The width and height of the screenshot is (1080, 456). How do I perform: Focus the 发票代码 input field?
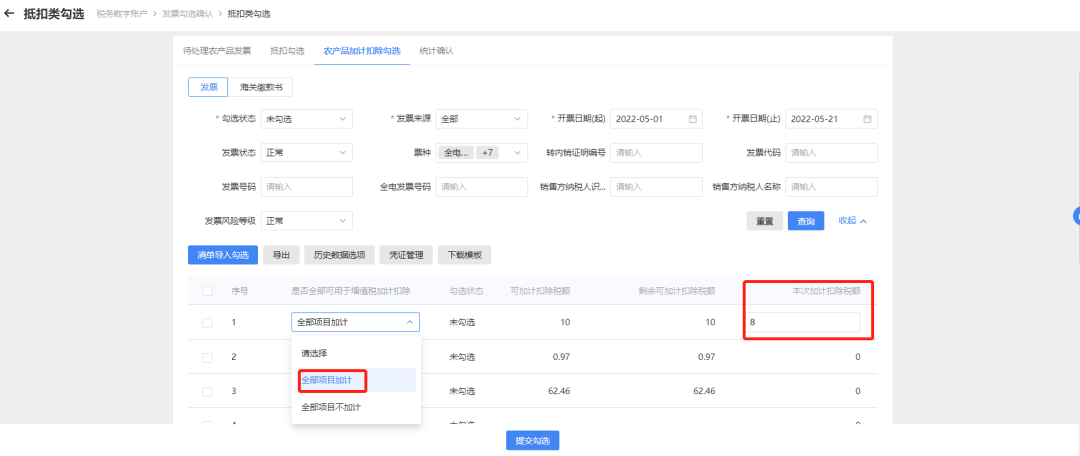point(831,152)
